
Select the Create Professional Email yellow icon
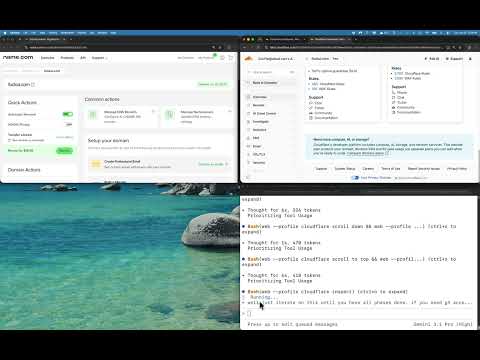(96, 164)
